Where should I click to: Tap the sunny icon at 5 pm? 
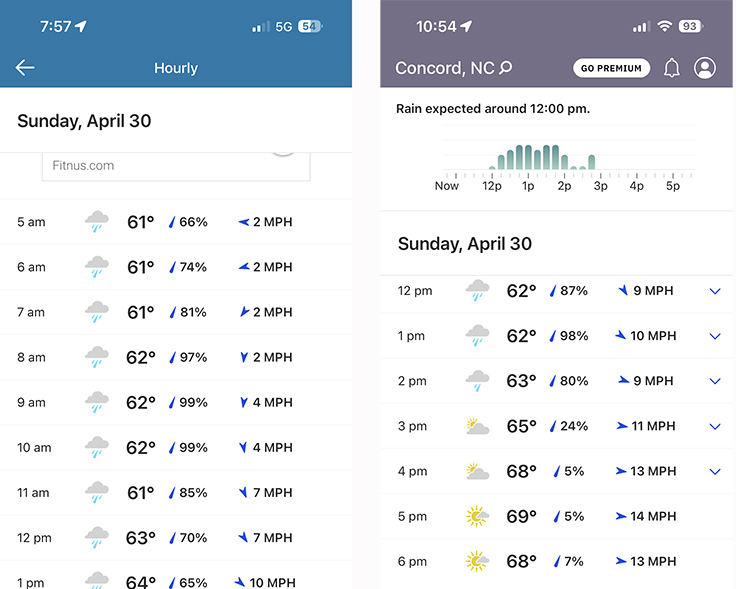coord(477,516)
